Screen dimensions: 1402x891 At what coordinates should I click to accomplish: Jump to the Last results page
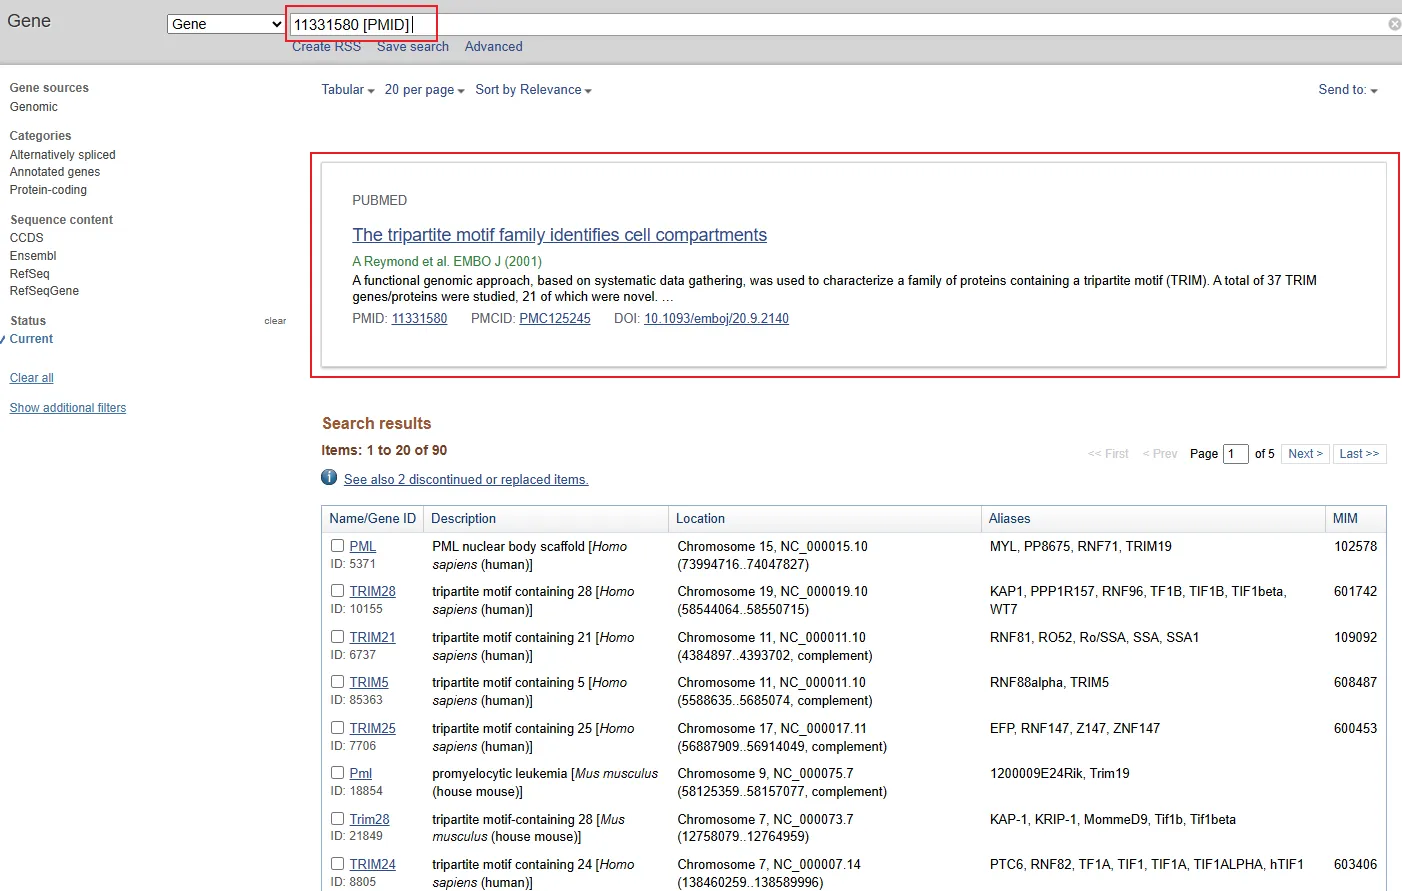click(1359, 454)
